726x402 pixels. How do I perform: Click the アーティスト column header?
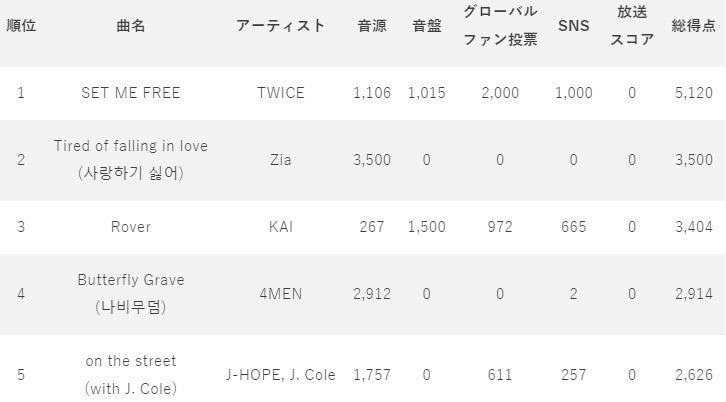[x=281, y=25]
